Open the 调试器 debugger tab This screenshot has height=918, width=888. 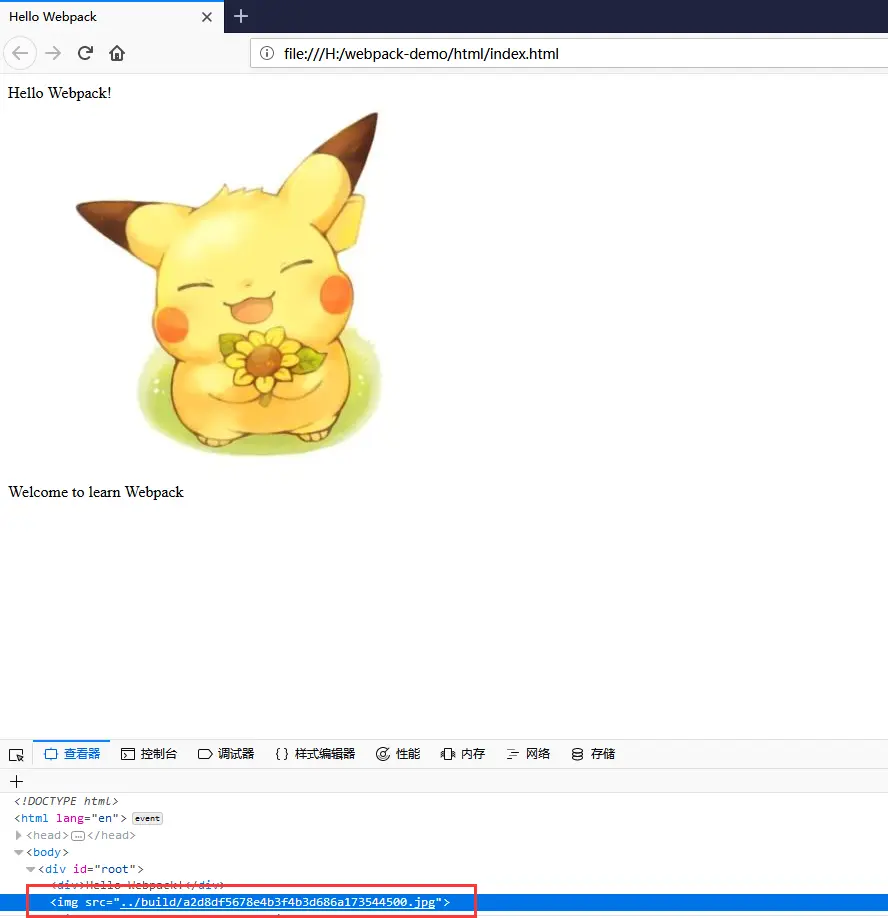tap(226, 754)
